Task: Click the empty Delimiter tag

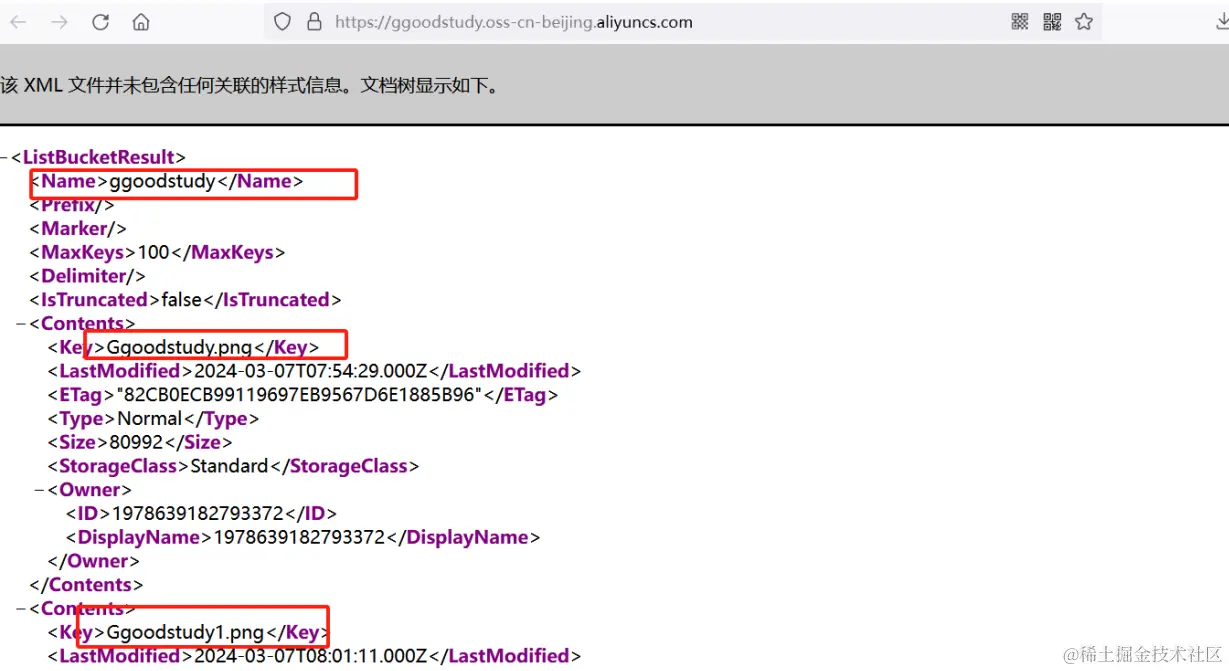Action: coord(88,276)
